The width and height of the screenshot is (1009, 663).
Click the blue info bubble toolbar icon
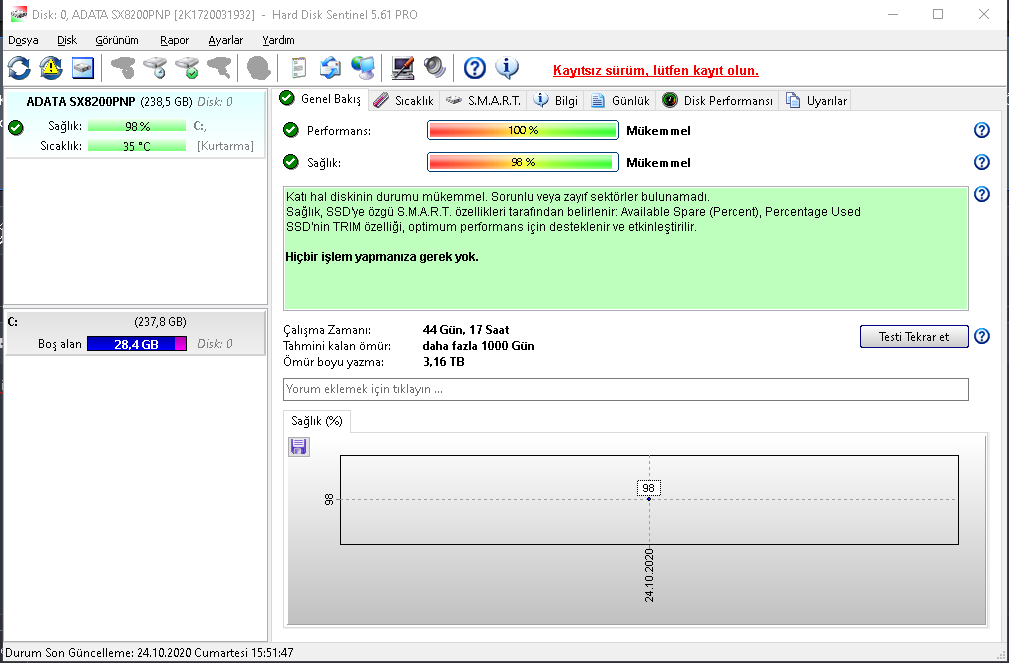point(507,68)
